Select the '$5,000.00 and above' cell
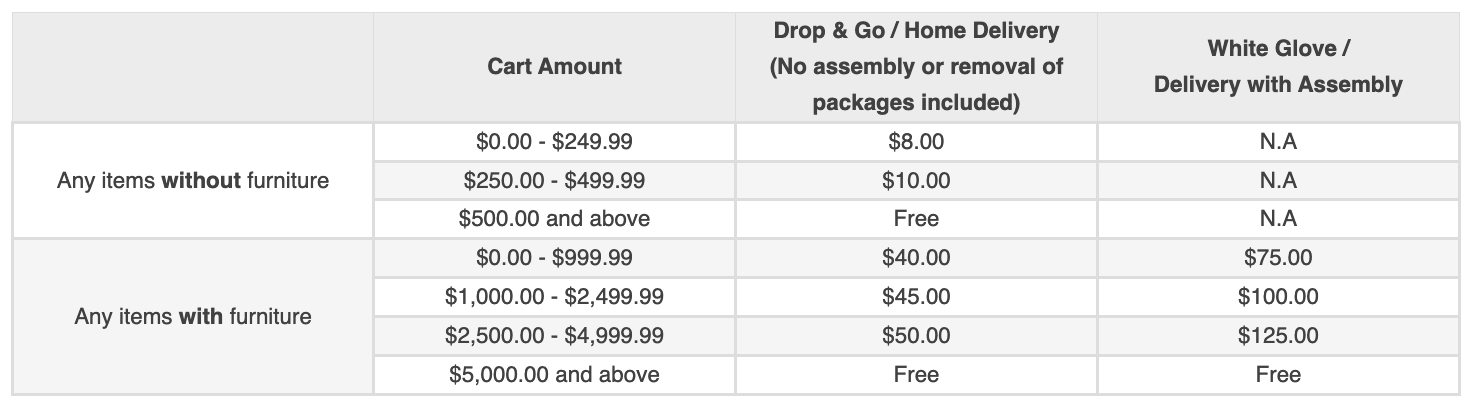The width and height of the screenshot is (1470, 408). coord(554,375)
